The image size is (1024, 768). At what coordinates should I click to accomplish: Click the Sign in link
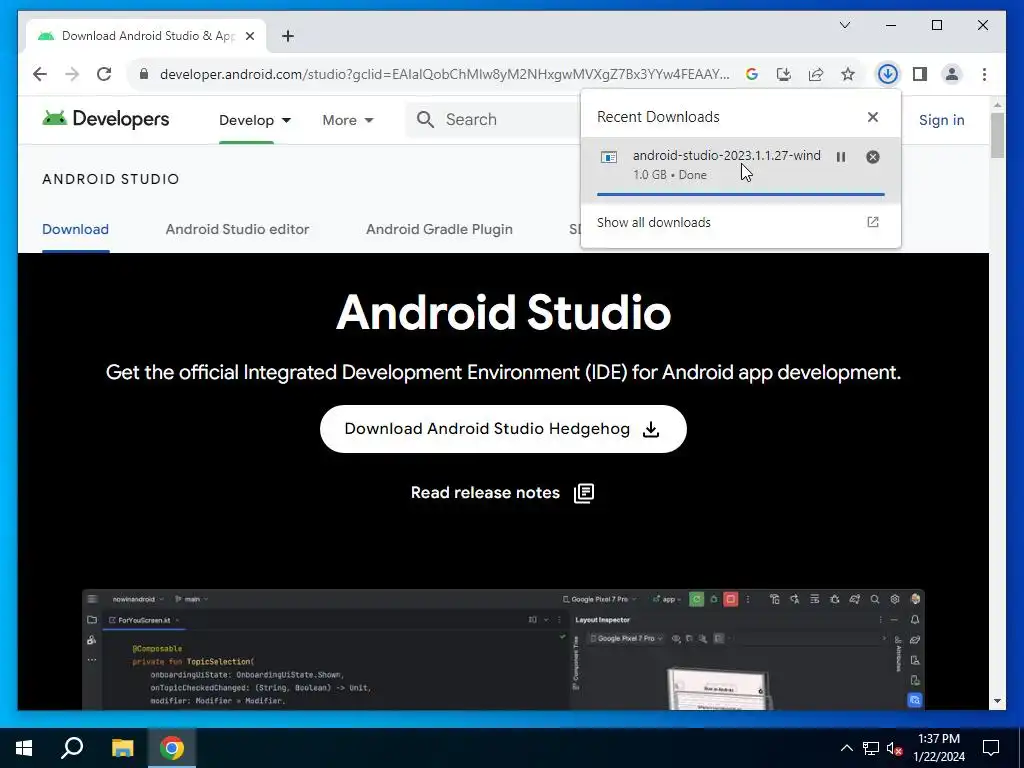tap(941, 120)
